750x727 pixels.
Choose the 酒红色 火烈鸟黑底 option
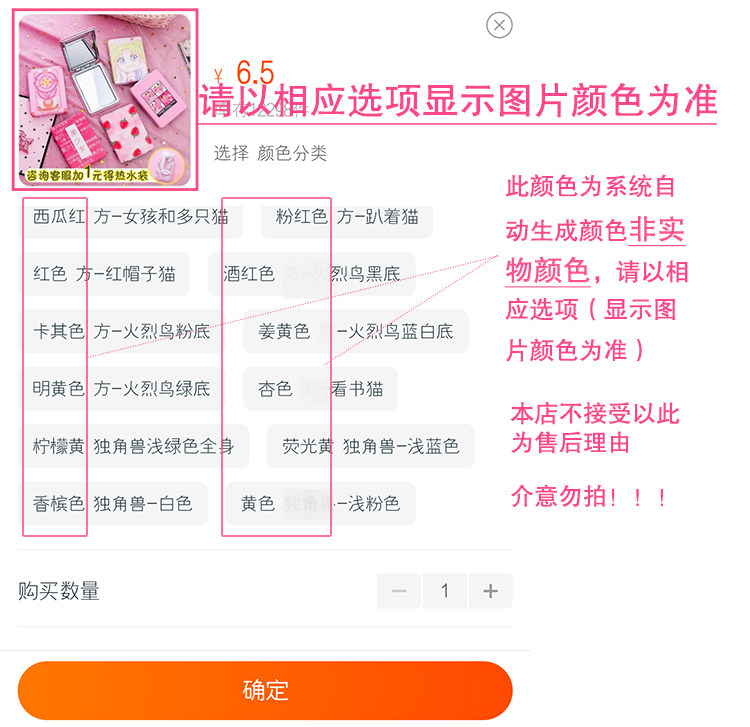click(x=311, y=274)
